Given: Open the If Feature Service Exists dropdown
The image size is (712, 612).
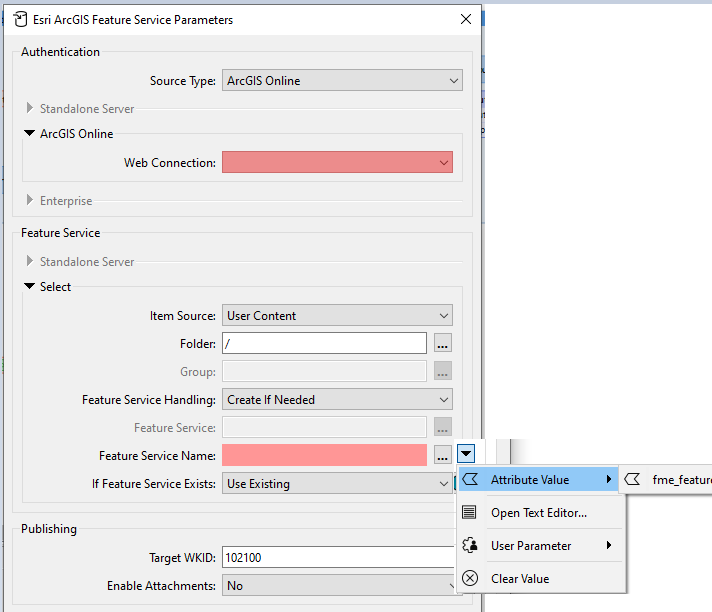Looking at the screenshot, I should pyautogui.click(x=337, y=484).
